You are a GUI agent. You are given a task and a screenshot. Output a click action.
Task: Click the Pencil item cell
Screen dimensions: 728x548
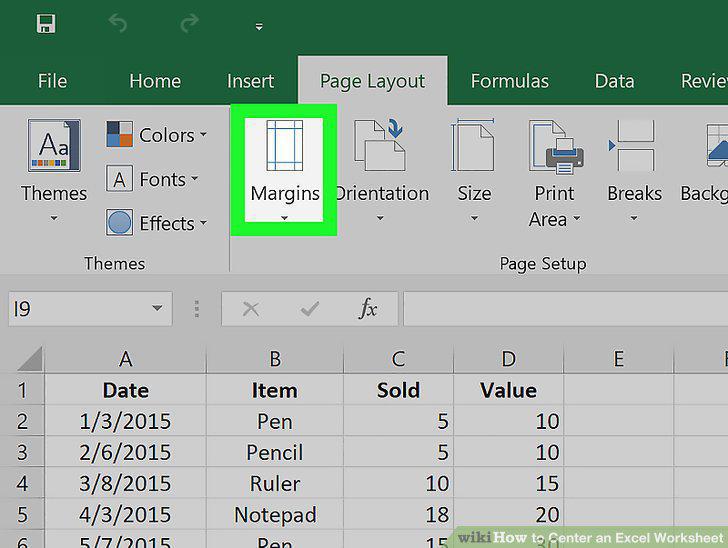click(275, 452)
